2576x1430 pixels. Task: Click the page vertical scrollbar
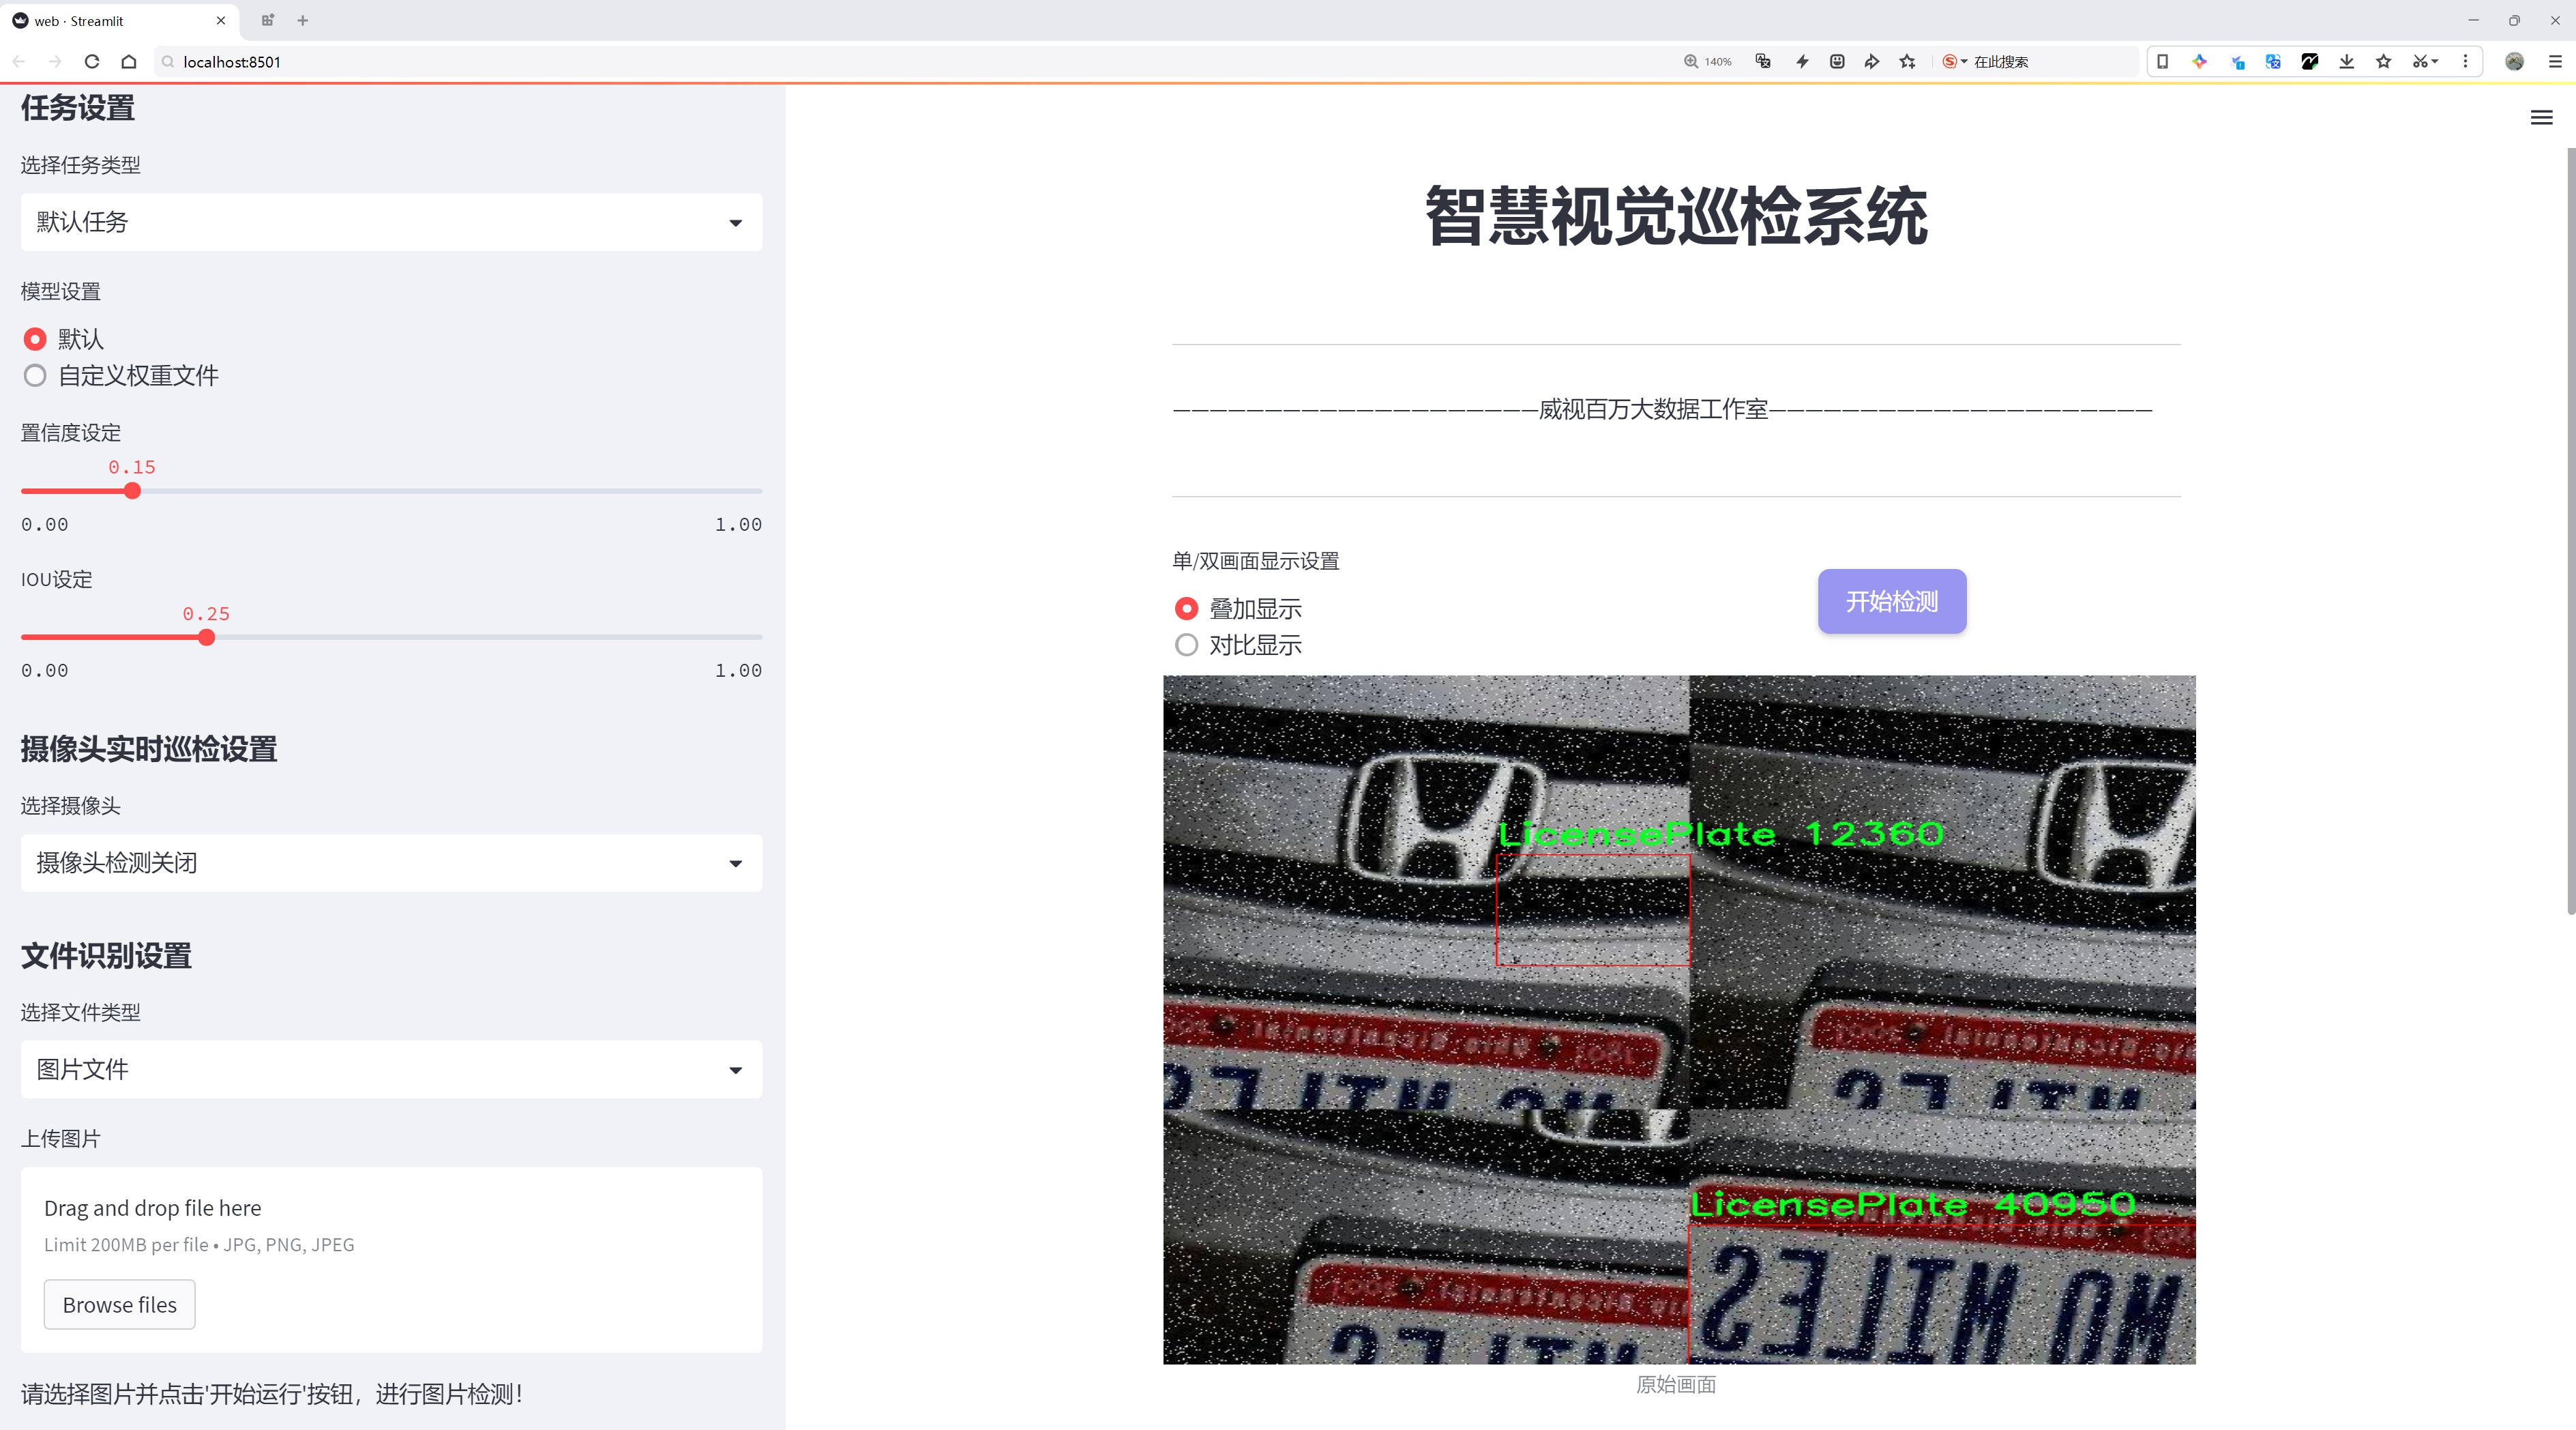[2570, 530]
